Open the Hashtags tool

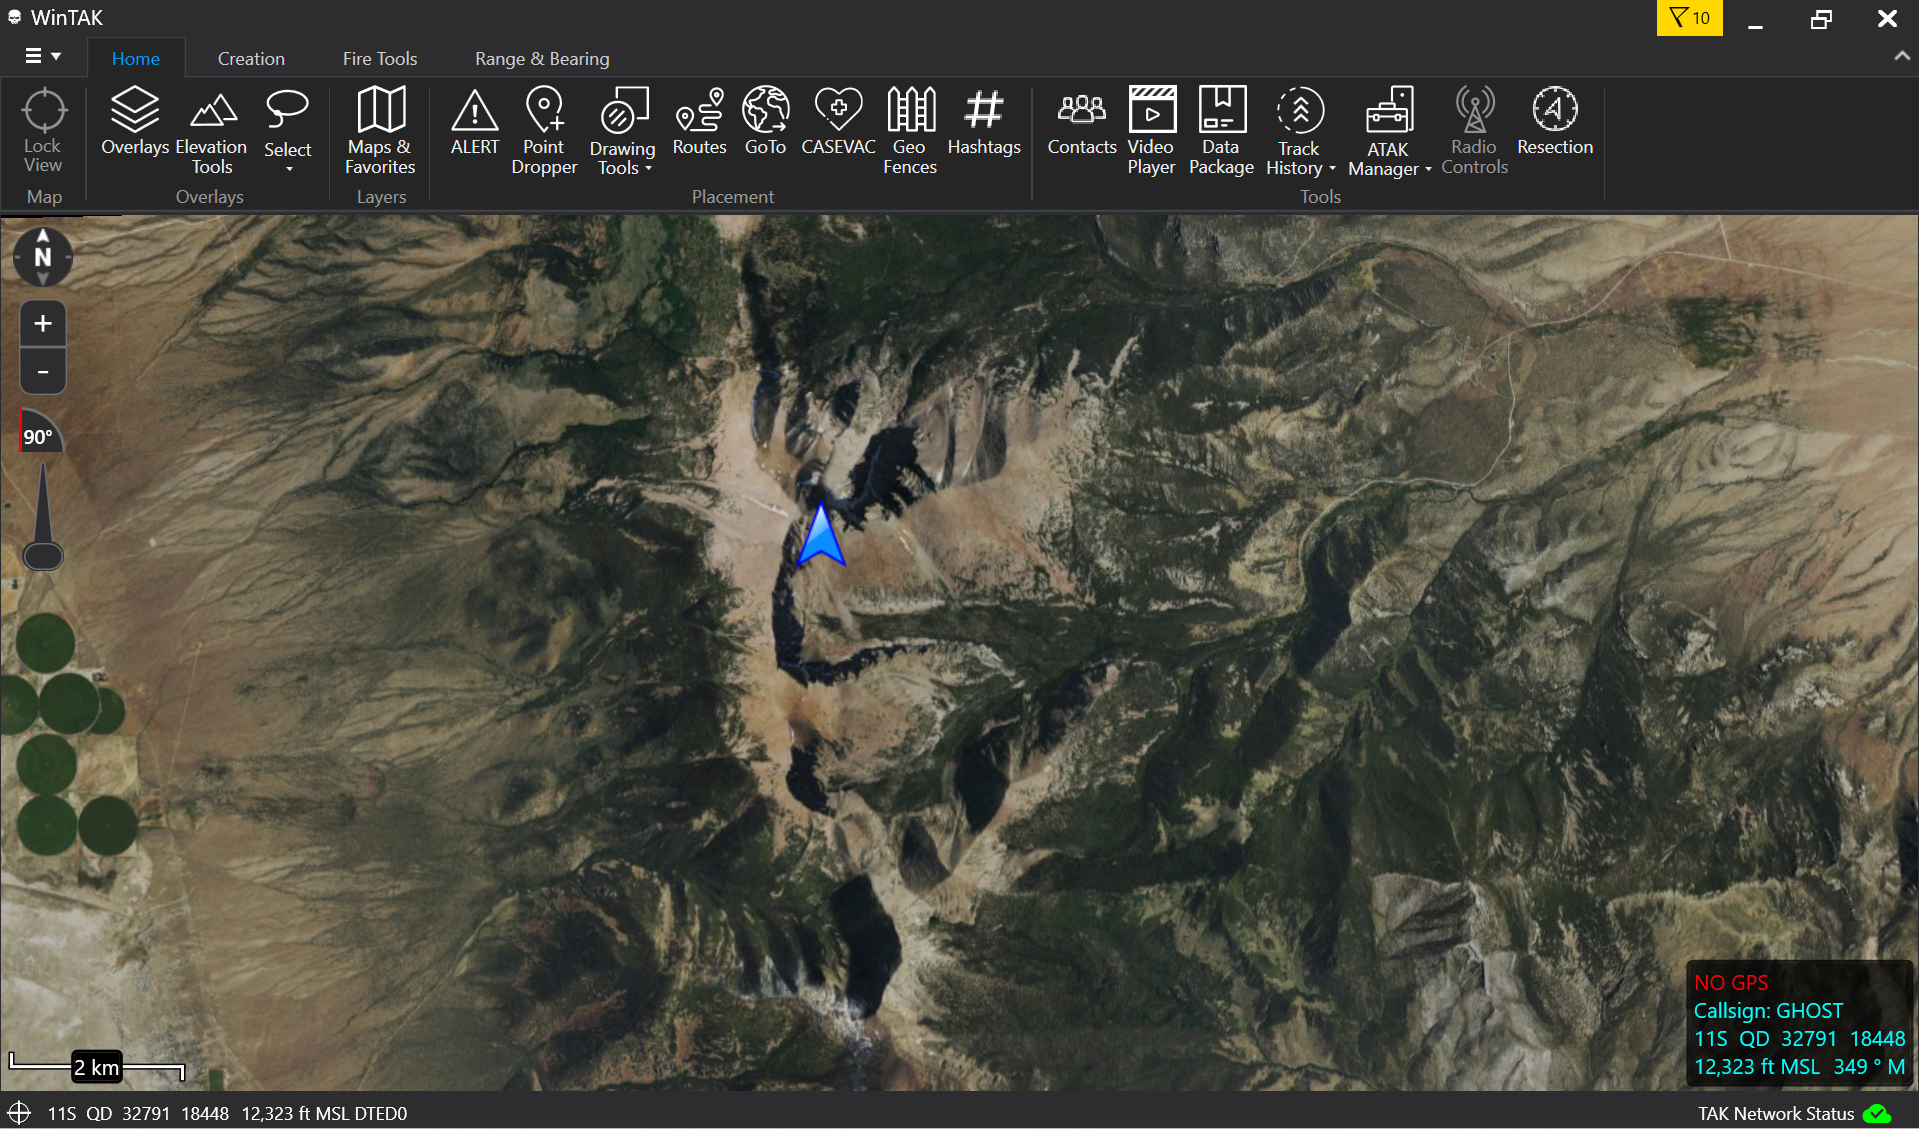(984, 121)
